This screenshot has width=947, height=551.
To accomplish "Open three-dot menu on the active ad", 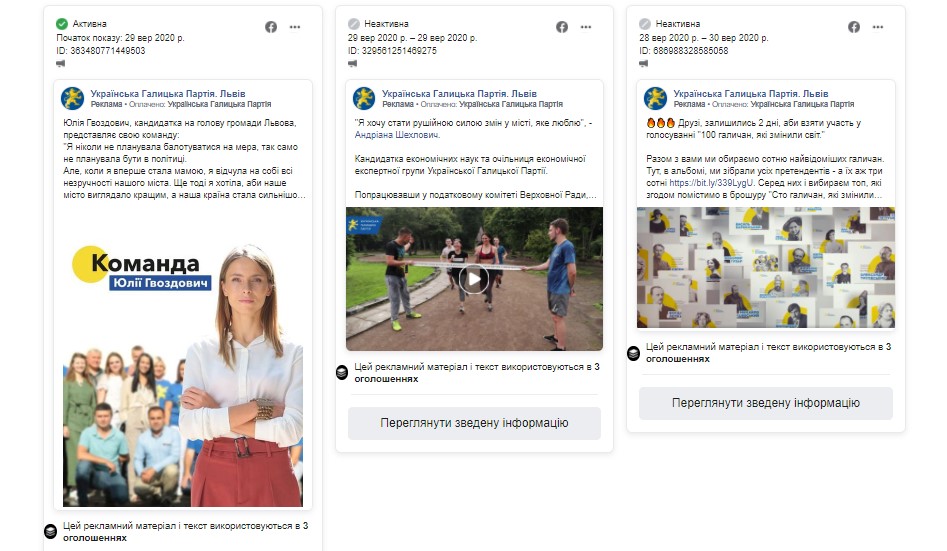I will [295, 27].
